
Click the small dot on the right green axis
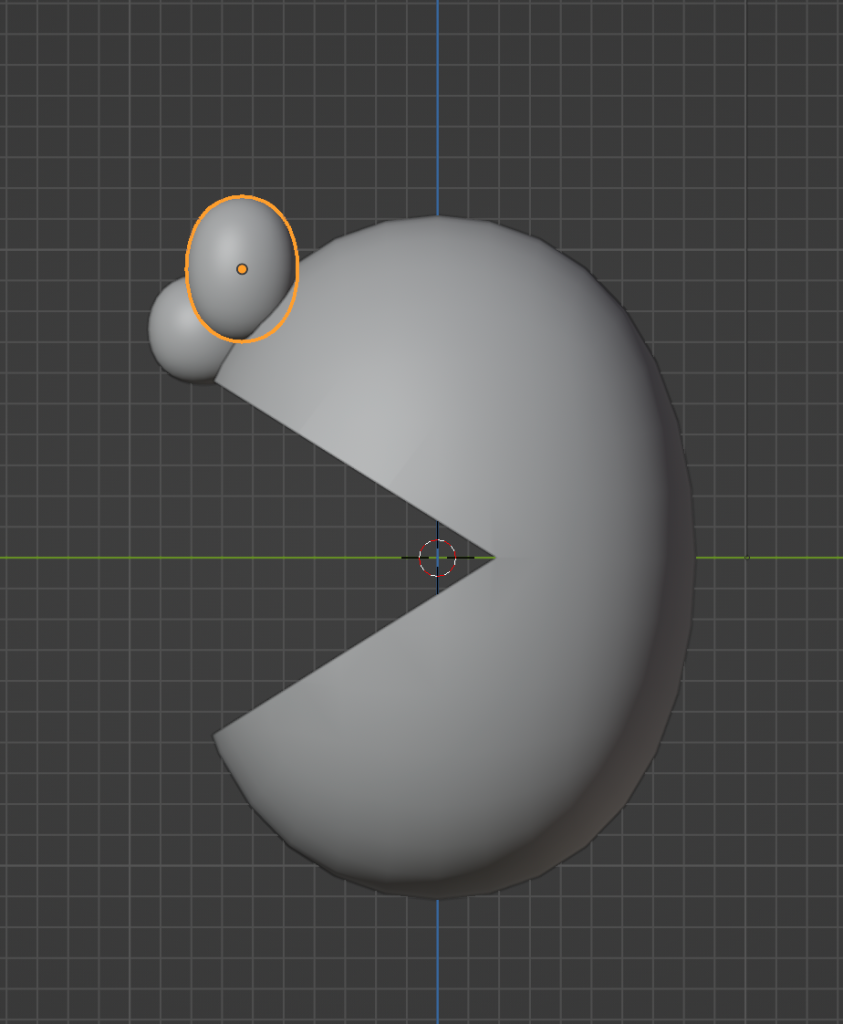click(x=747, y=558)
